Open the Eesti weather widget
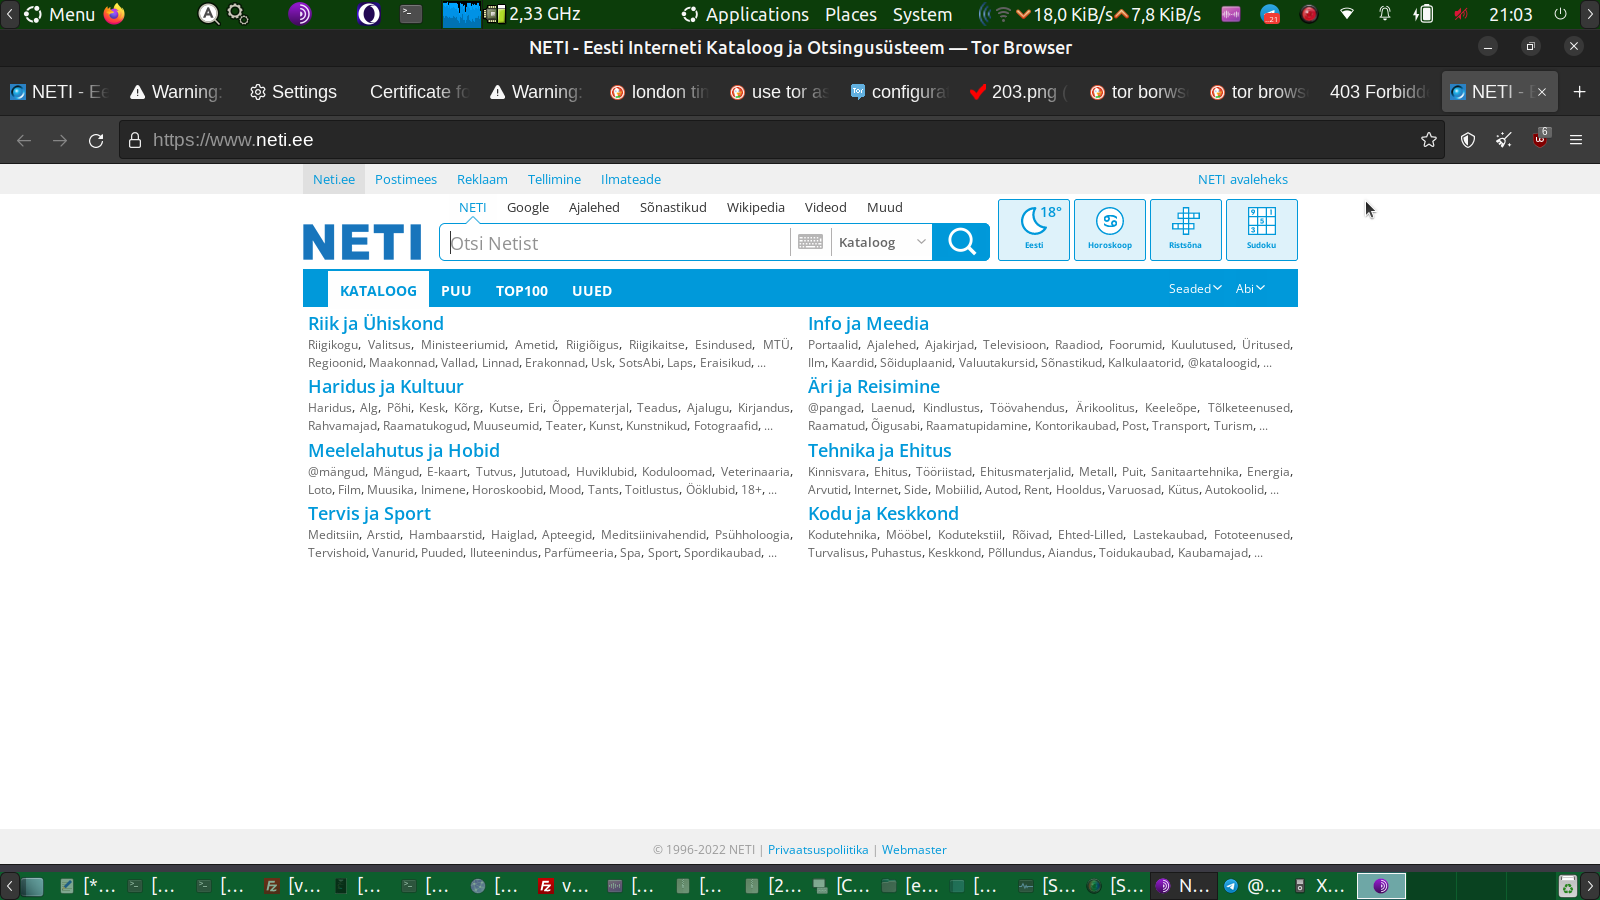 (1034, 230)
